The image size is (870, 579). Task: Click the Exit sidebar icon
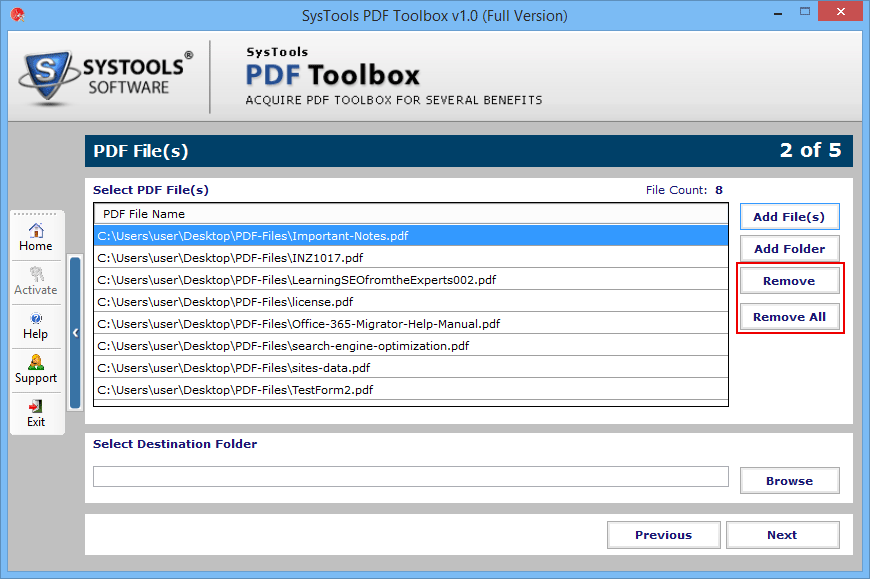point(36,414)
